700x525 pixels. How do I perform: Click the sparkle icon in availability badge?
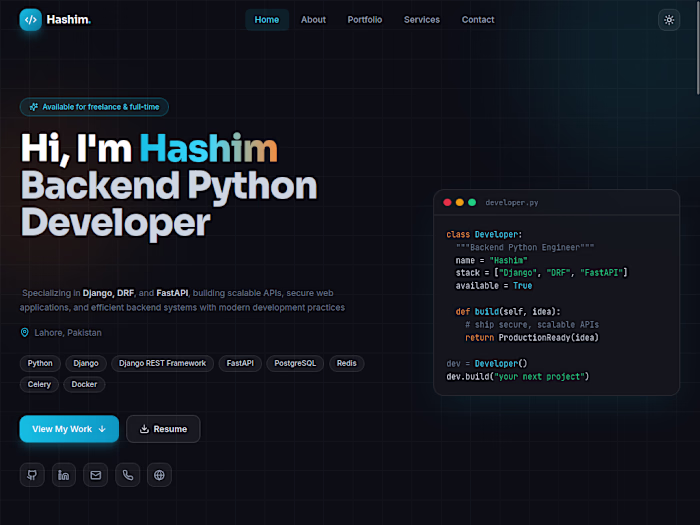click(33, 107)
